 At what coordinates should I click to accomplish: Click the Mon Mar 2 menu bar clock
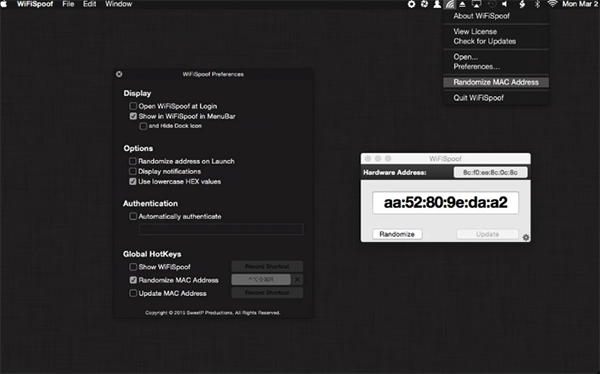click(579, 4)
